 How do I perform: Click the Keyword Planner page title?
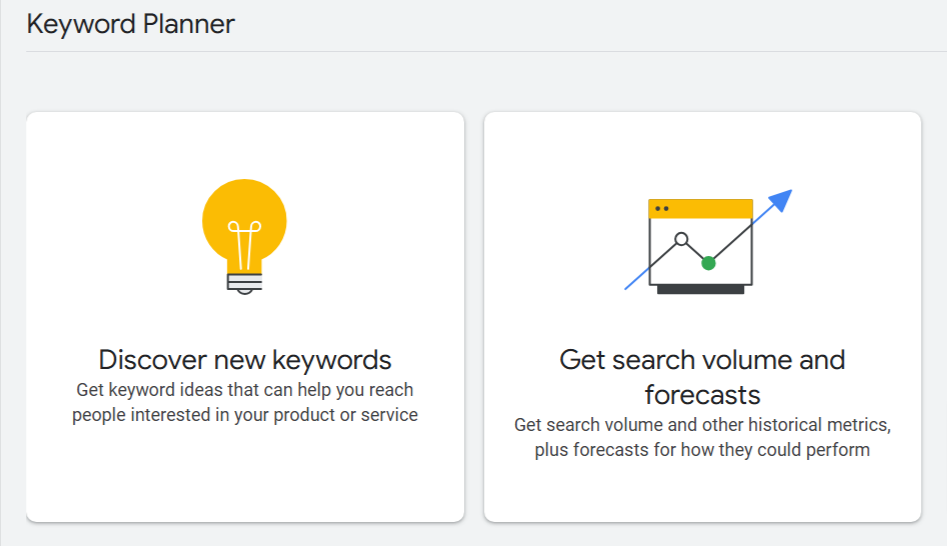[x=130, y=25]
